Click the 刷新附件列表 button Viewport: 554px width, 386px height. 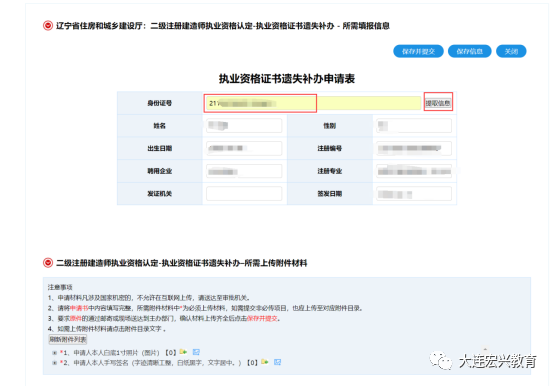click(67, 339)
